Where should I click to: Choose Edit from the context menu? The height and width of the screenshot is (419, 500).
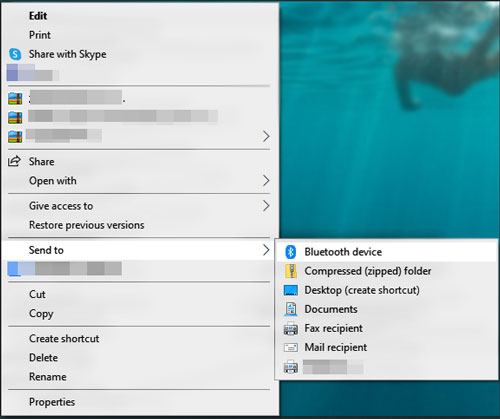coord(140,16)
